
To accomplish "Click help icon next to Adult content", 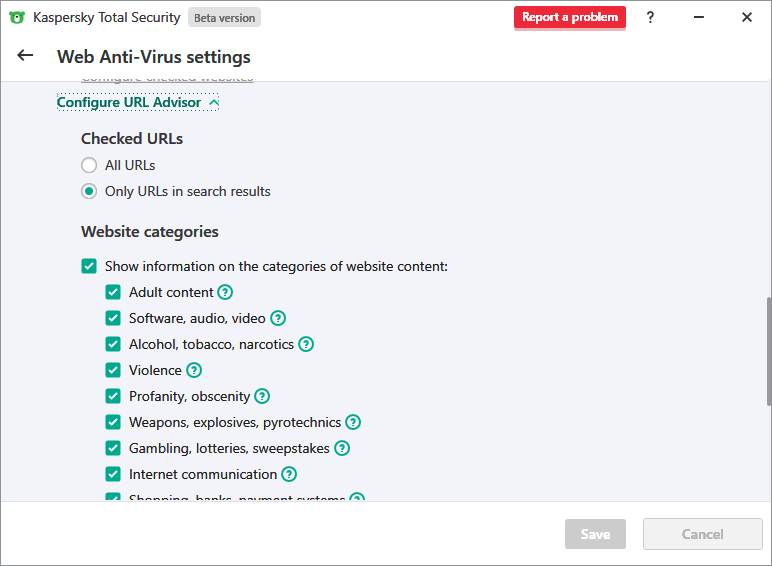I will [x=225, y=293].
